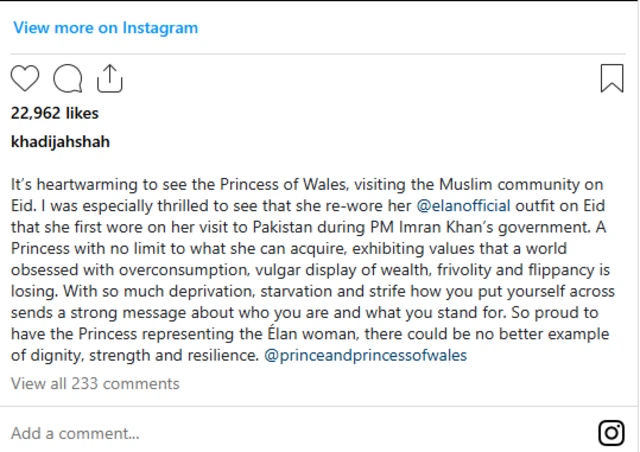Image resolution: width=640 pixels, height=452 pixels.
Task: Click the View more on Instagram link
Action: pos(105,28)
